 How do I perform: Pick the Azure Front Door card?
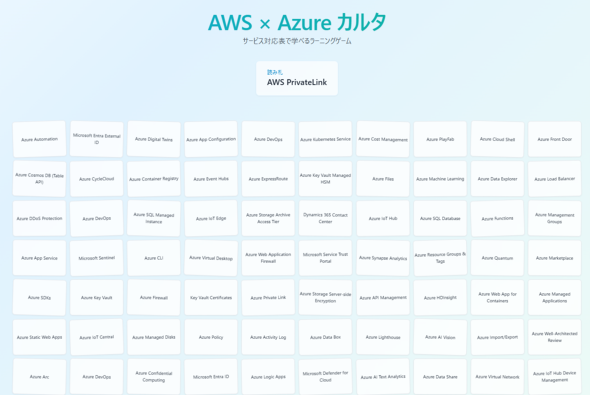tap(554, 139)
